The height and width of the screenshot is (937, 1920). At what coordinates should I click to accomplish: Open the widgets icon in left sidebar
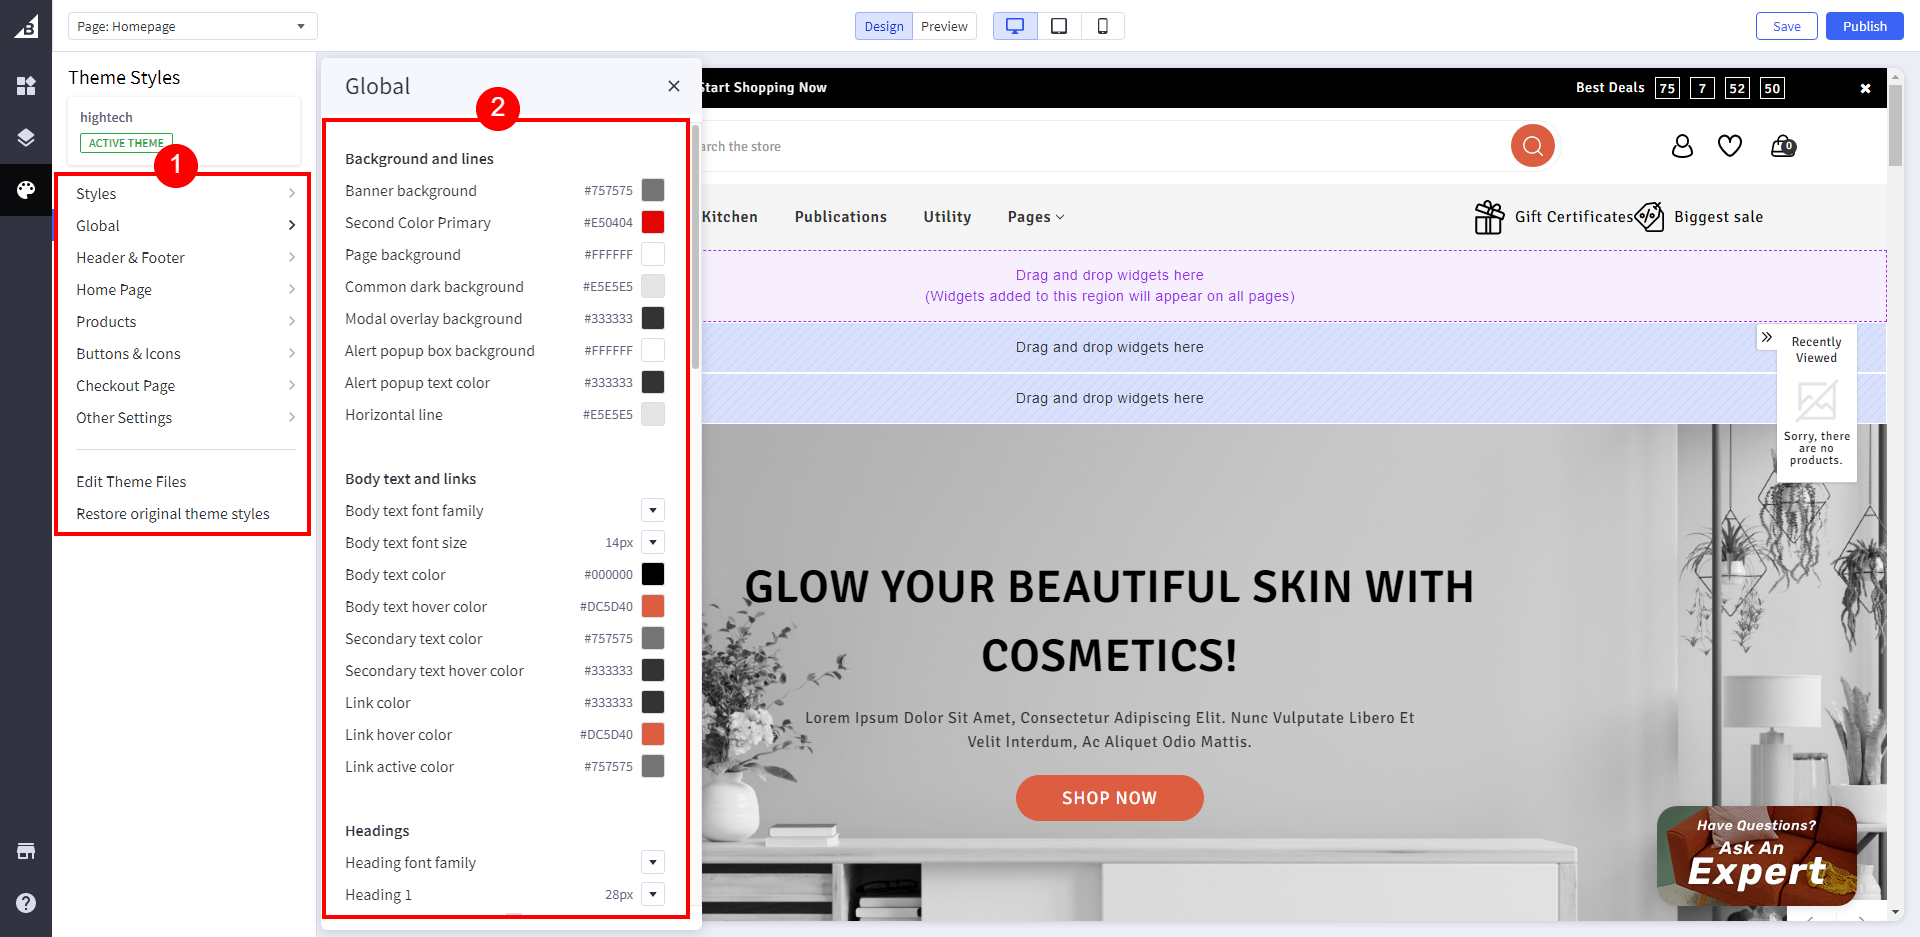pyautogui.click(x=26, y=86)
